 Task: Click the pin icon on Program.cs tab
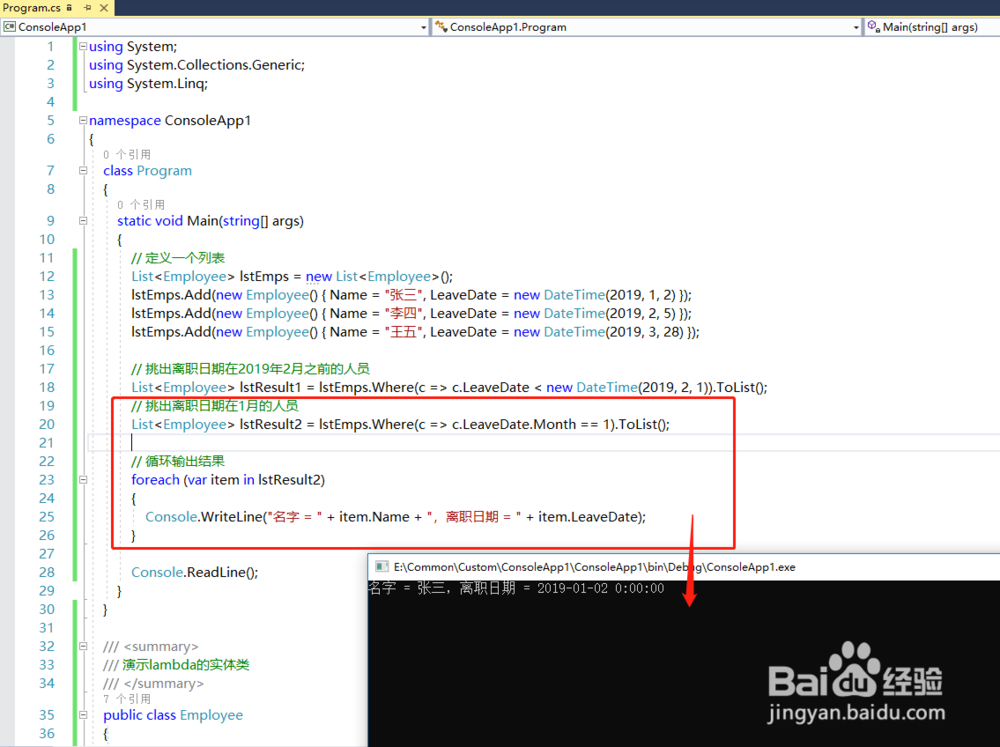(x=87, y=8)
